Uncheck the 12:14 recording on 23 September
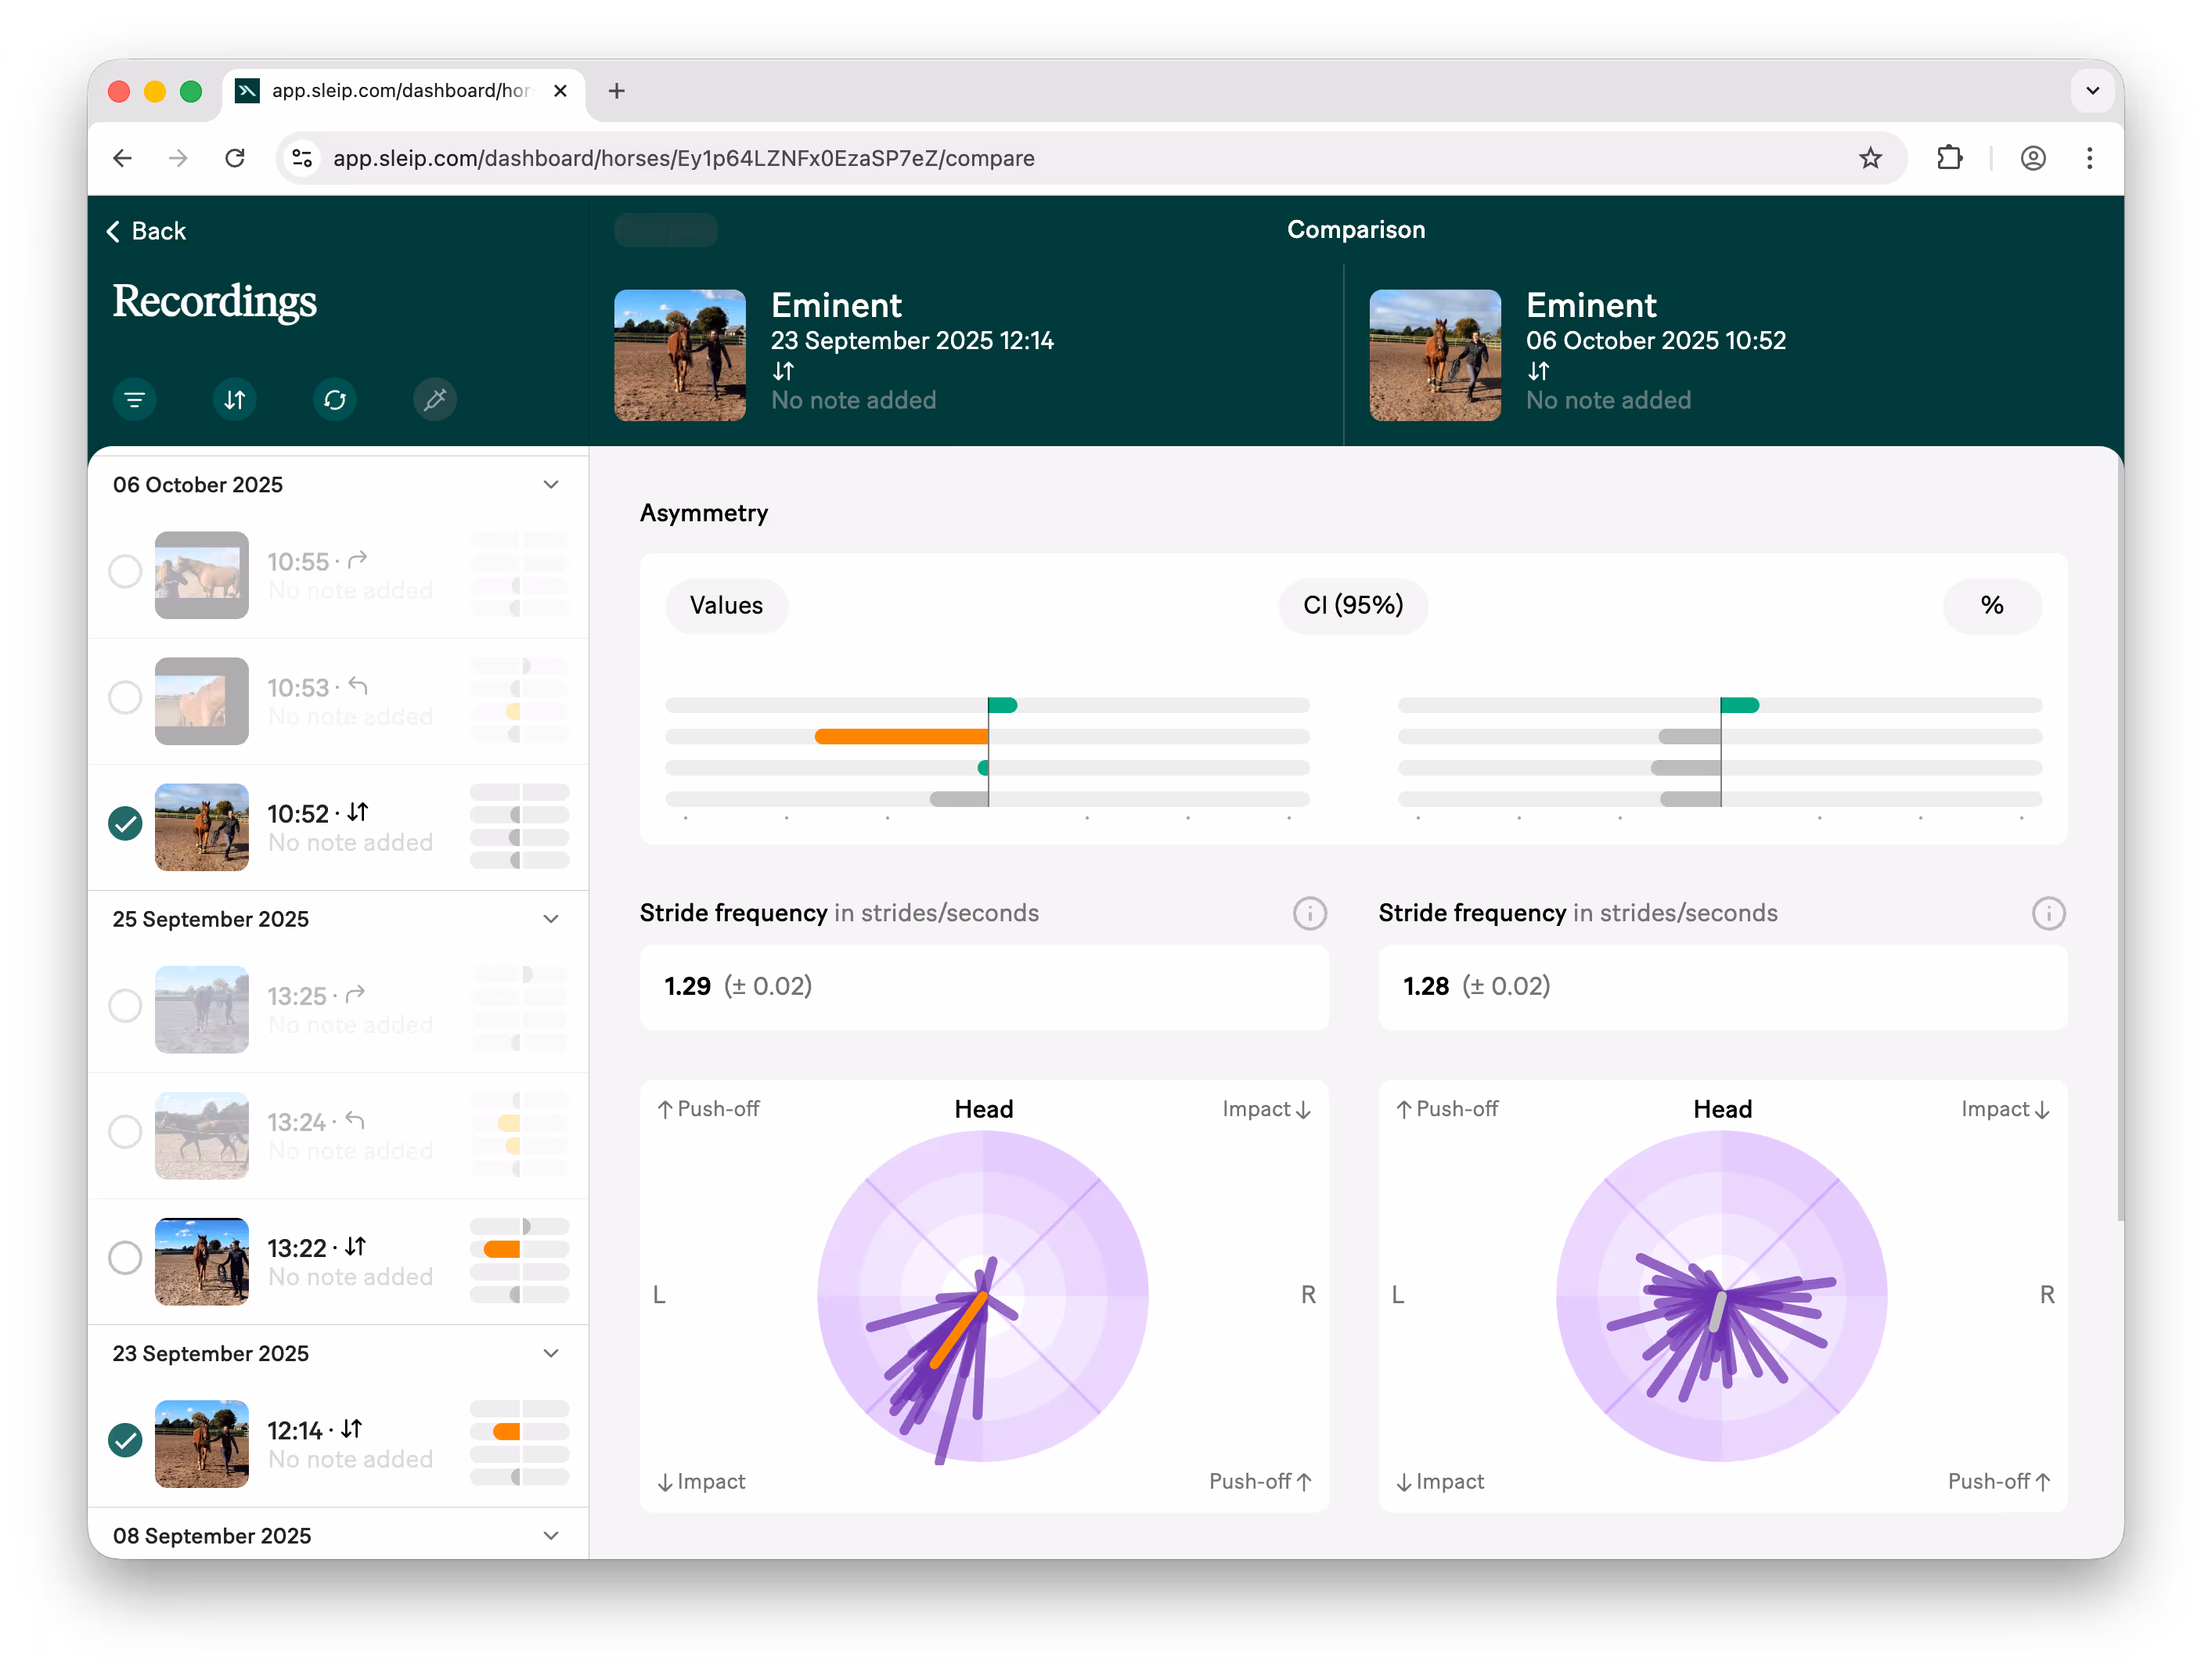This screenshot has width=2212, height=1675. pyautogui.click(x=125, y=1440)
